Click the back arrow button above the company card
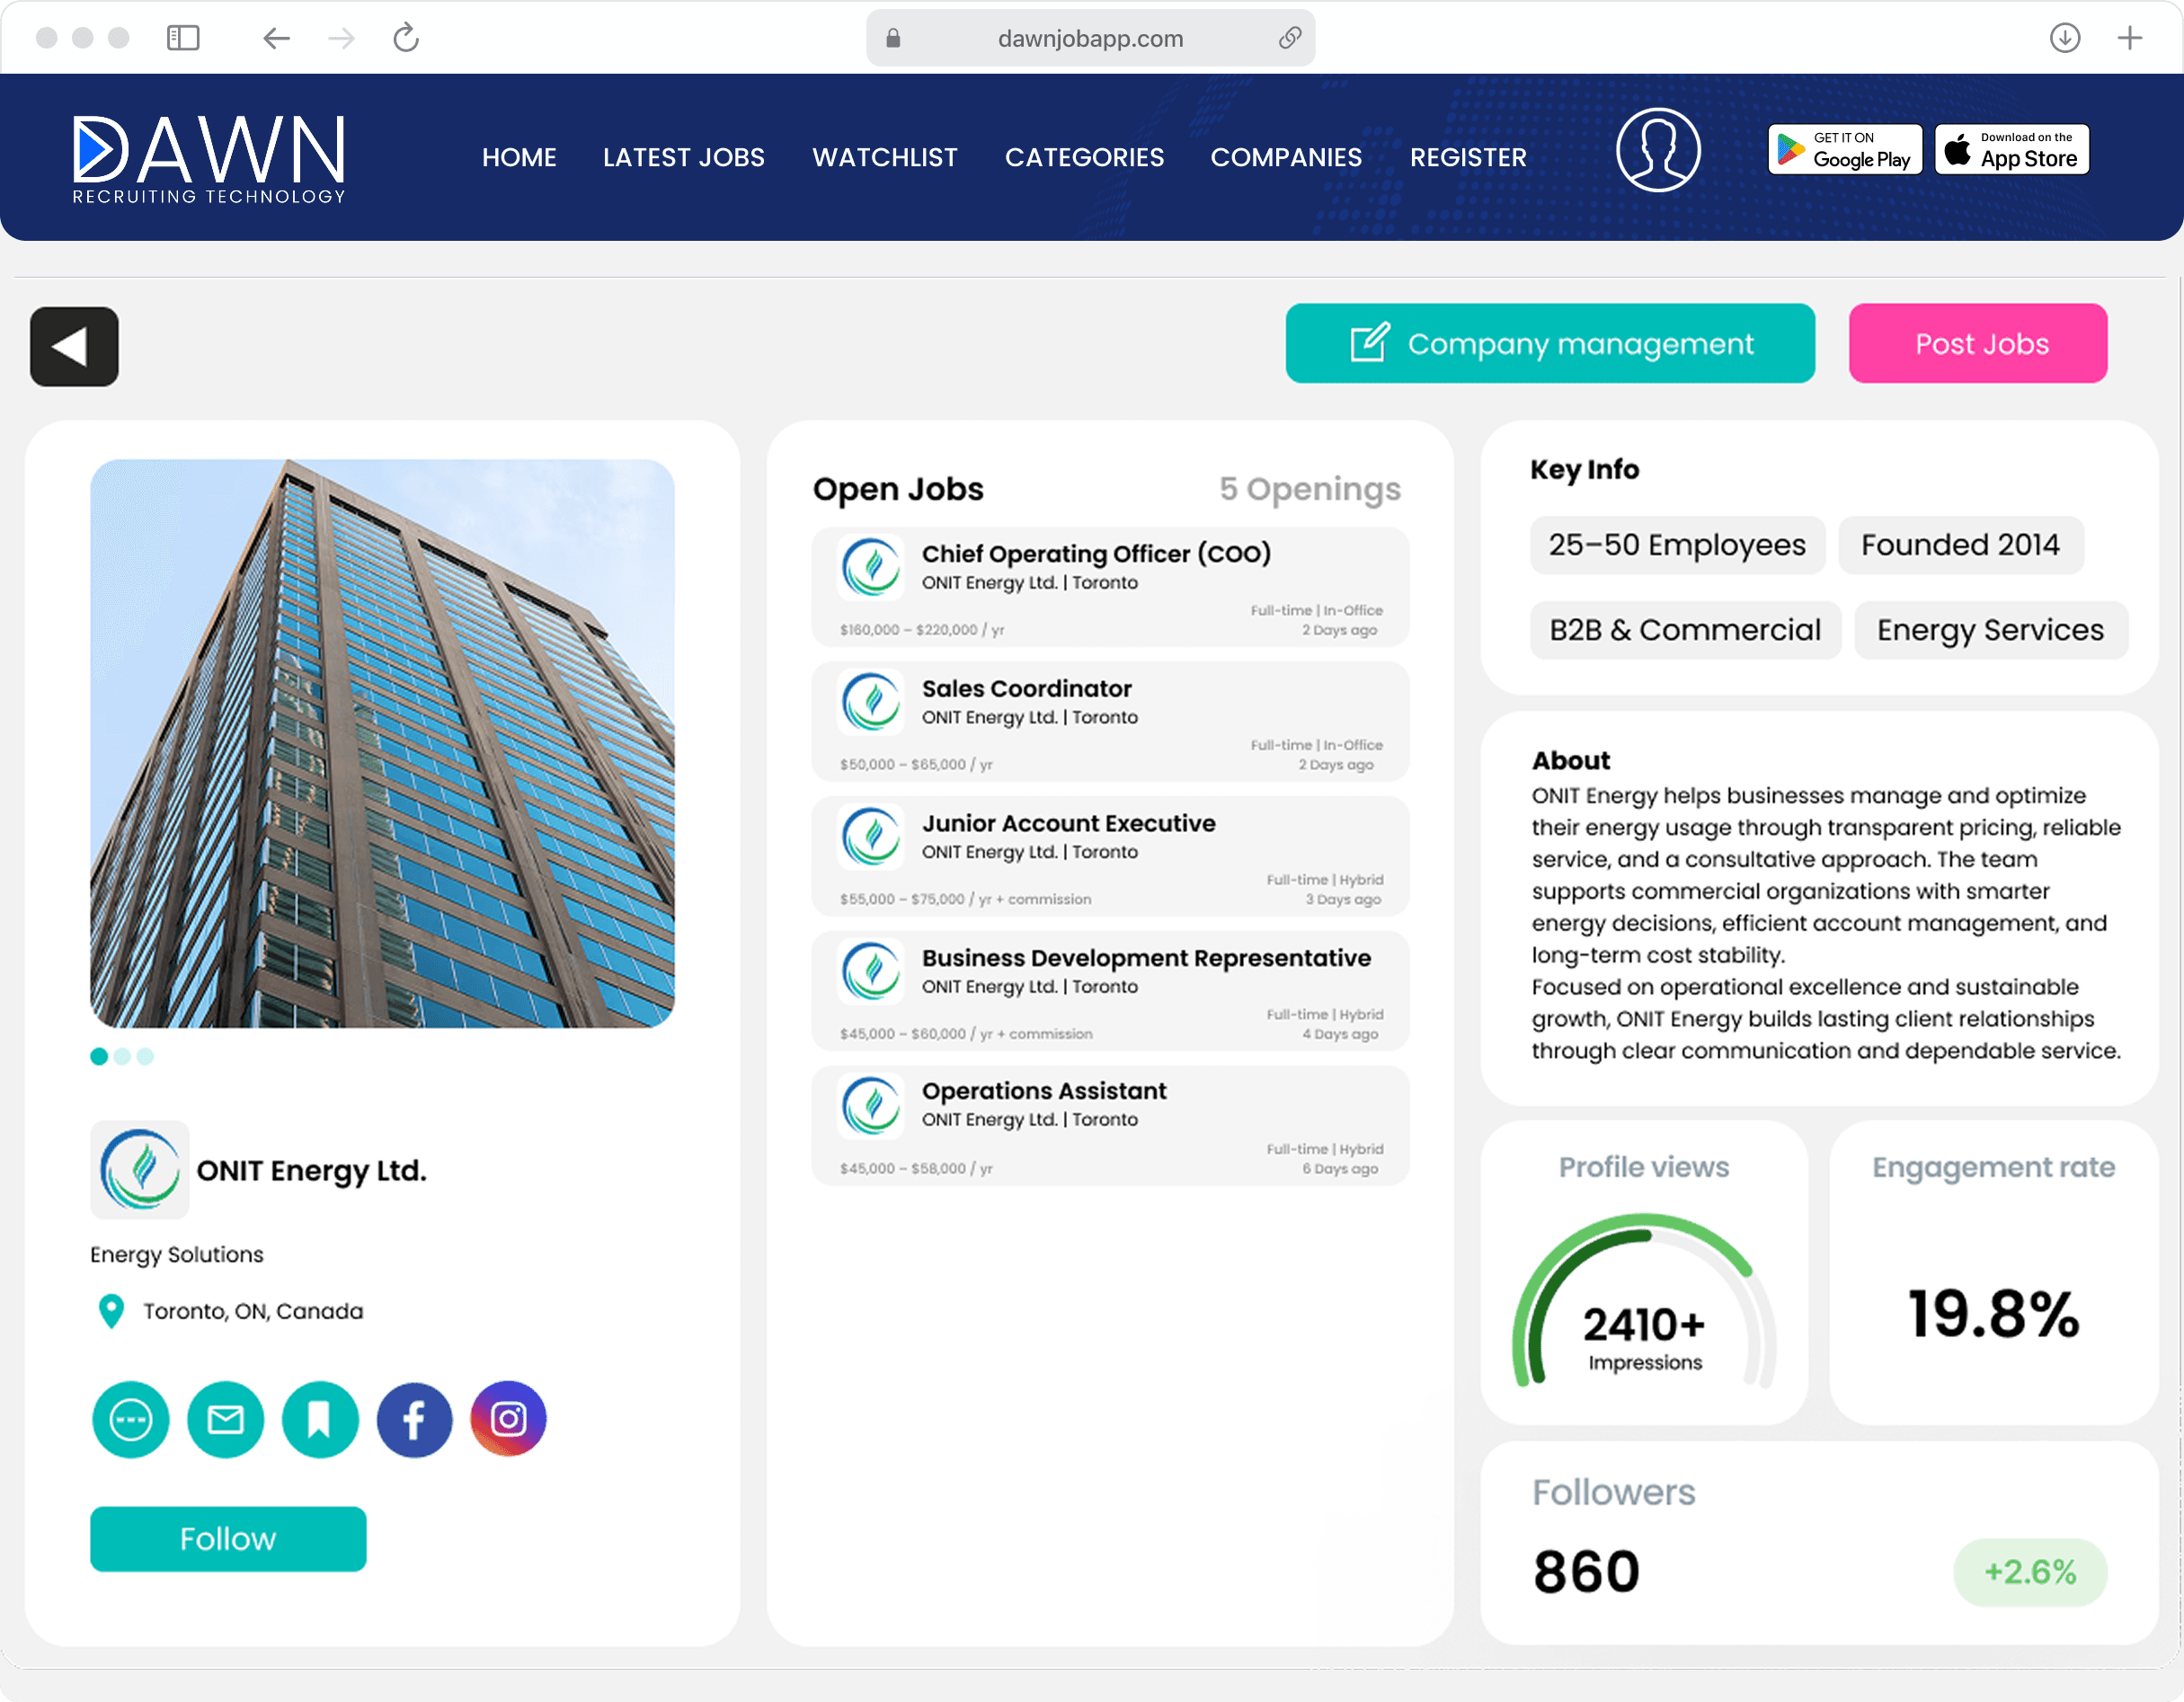This screenshot has height=1702, width=2184. 72,346
